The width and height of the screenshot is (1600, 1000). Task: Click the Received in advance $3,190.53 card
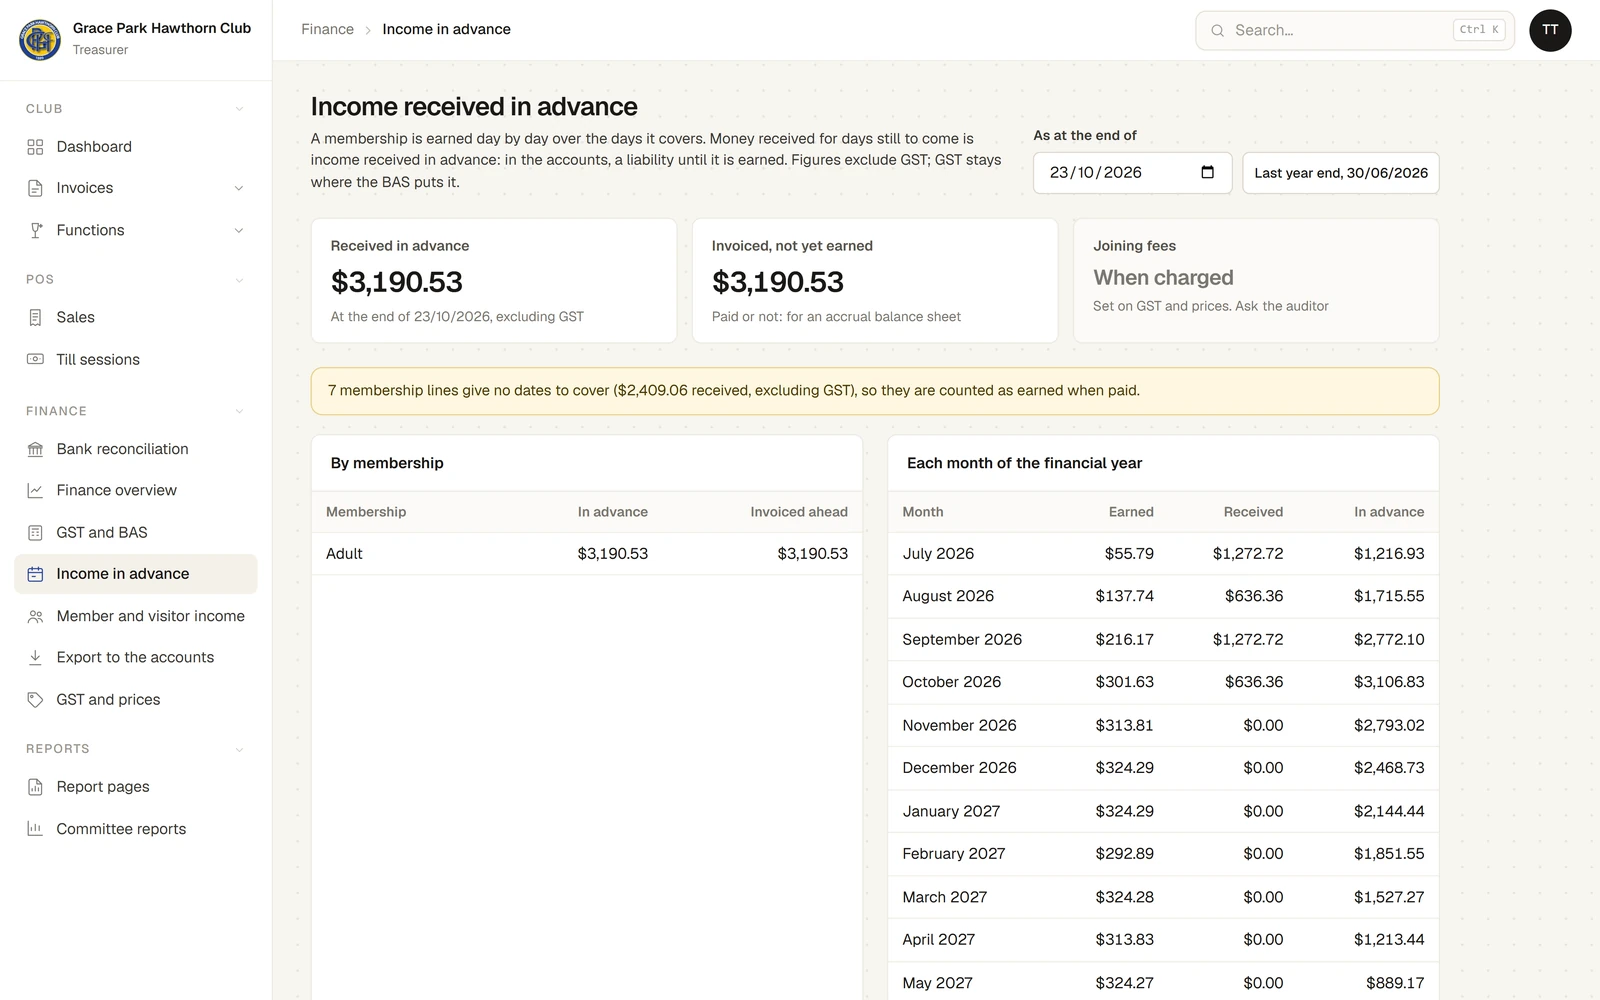pyautogui.click(x=494, y=281)
